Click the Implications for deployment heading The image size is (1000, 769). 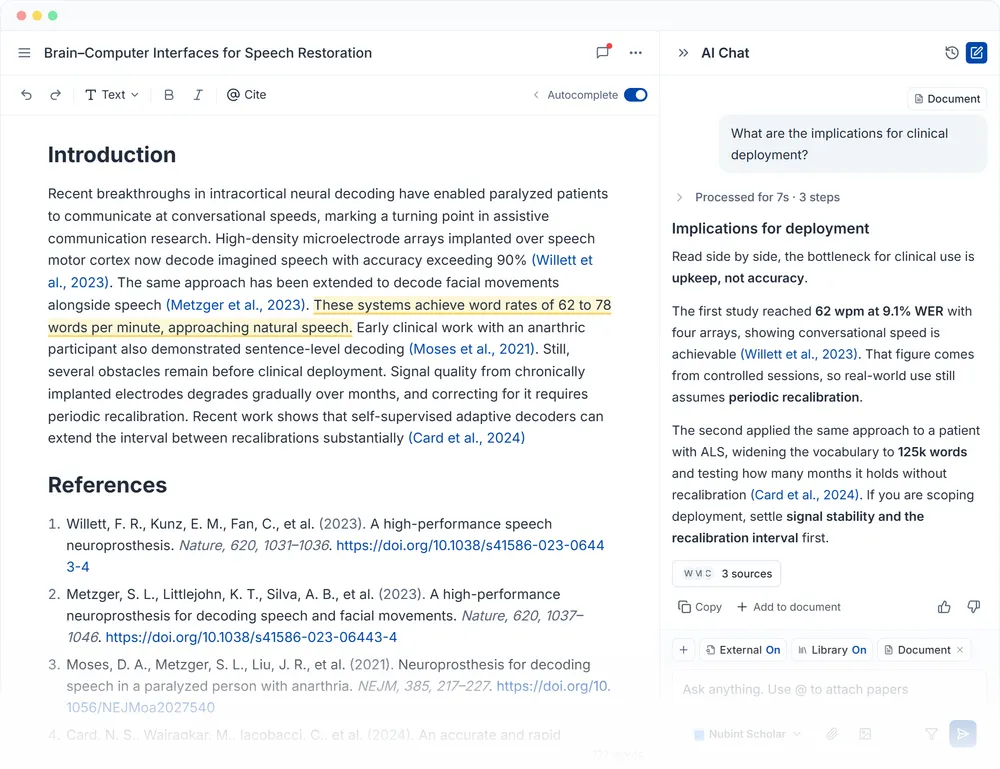[x=770, y=228]
